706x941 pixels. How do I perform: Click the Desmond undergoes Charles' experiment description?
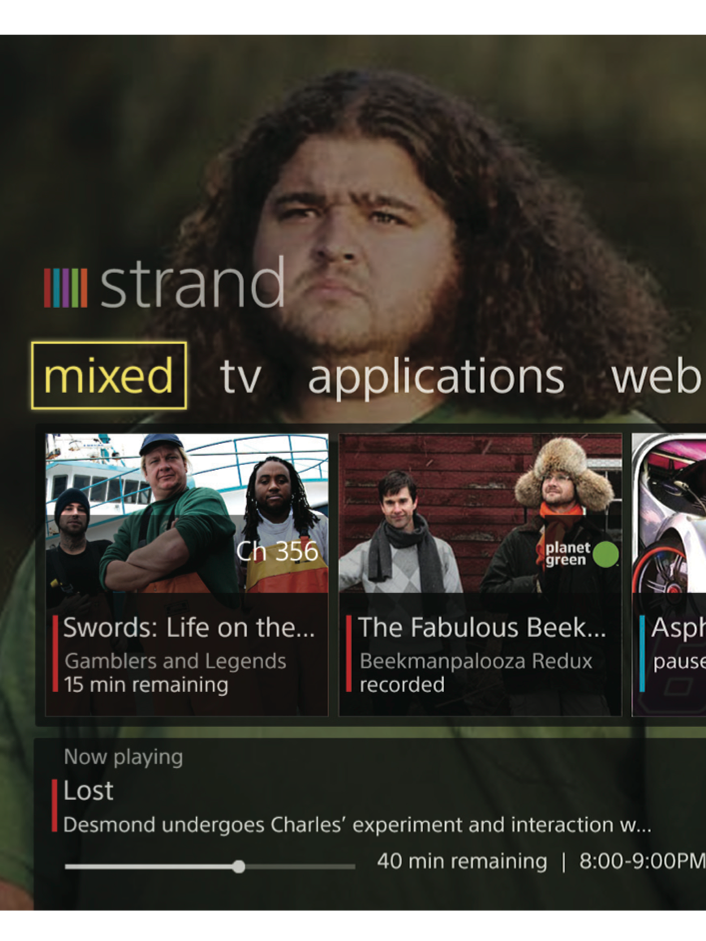point(357,825)
